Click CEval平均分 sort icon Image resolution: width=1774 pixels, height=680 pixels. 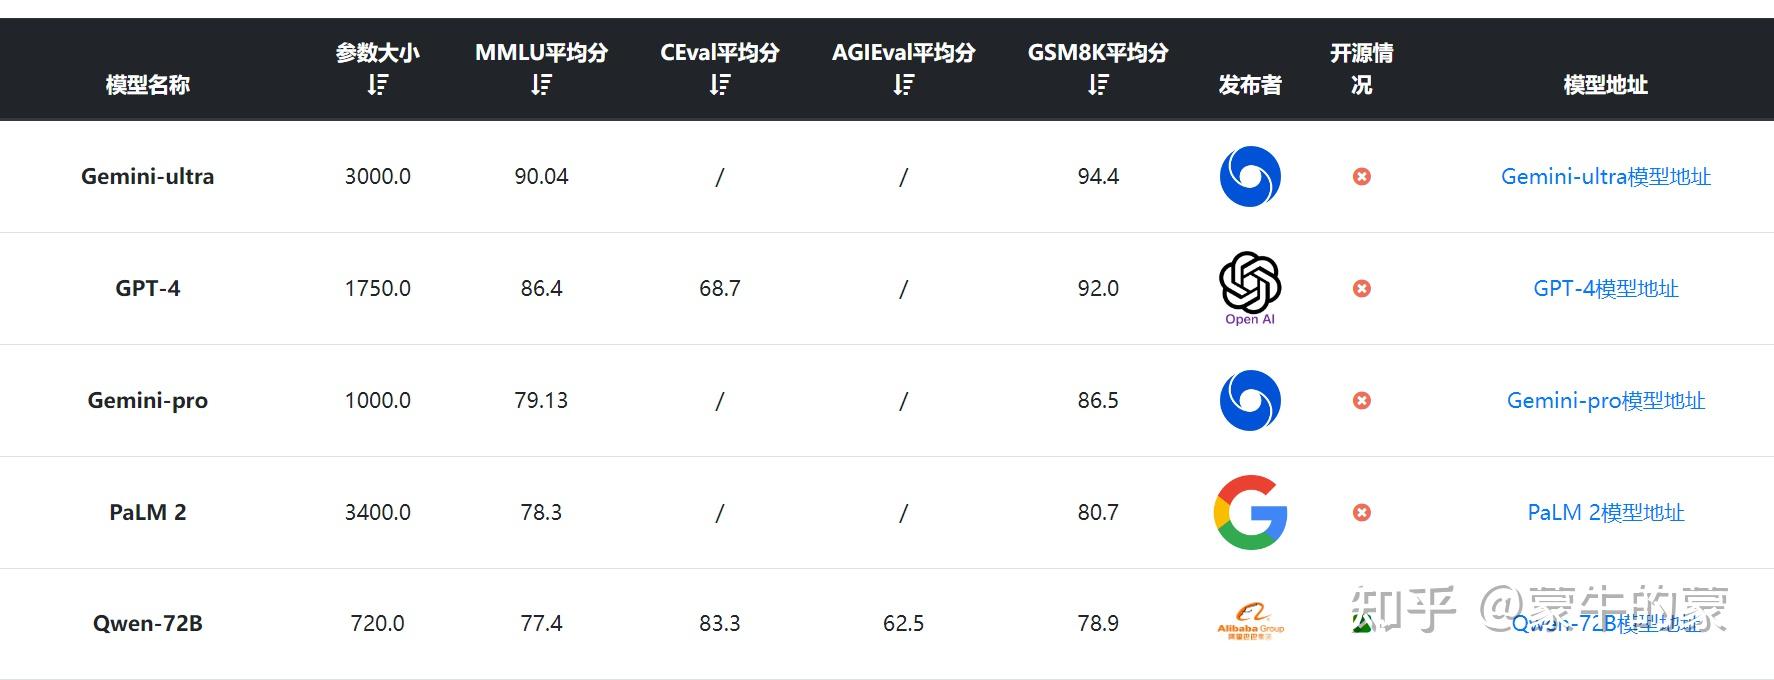point(719,86)
